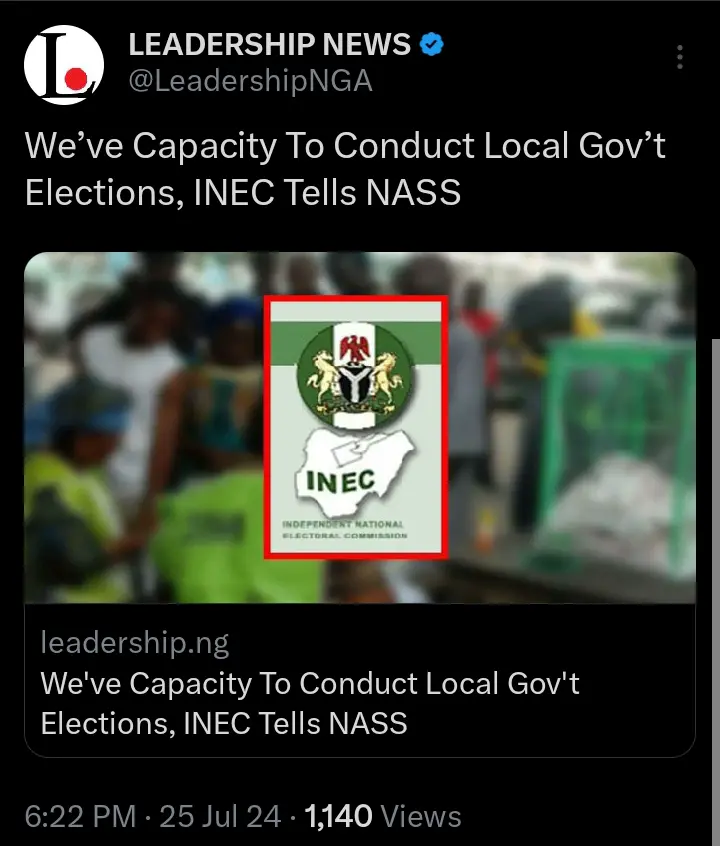Click the LEADERSHIP NEWS display name

pyautogui.click(x=270, y=45)
